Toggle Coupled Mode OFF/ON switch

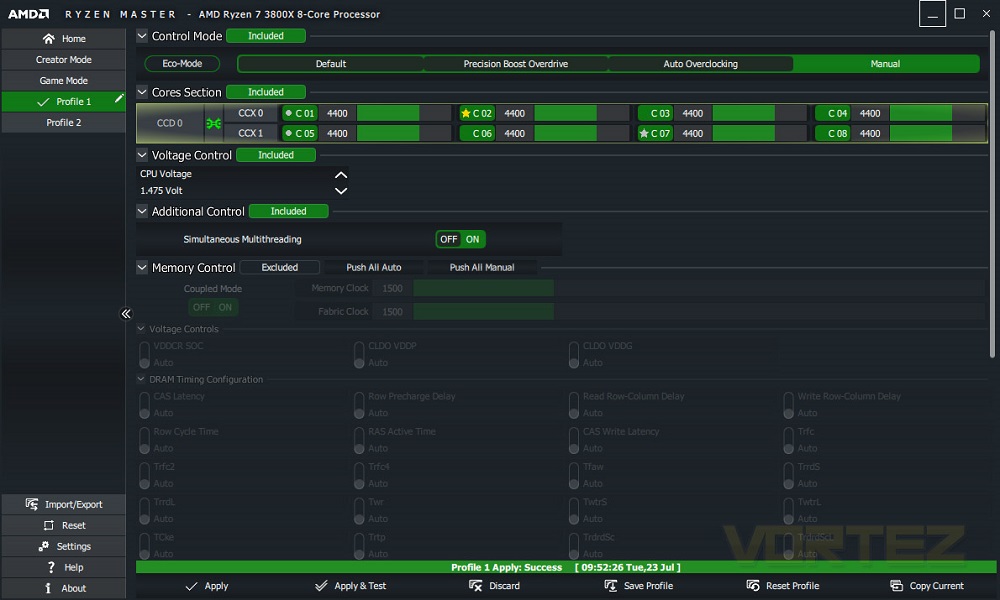point(213,307)
